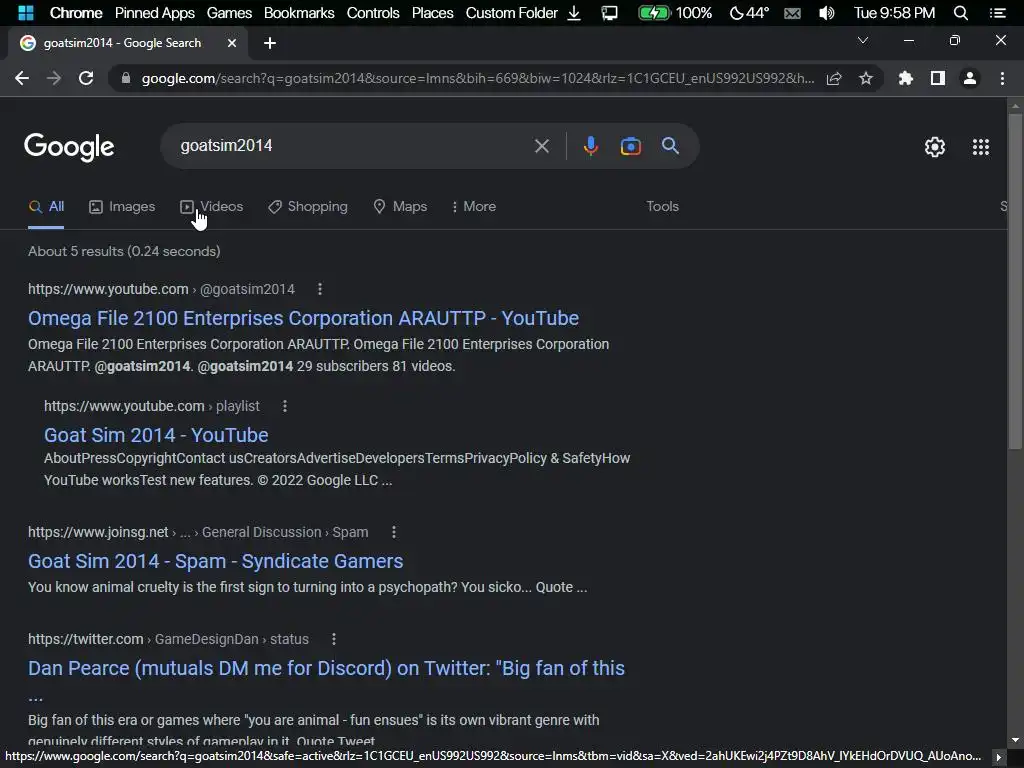Open Google quick settings gear
The width and height of the screenshot is (1024, 768).
point(935,147)
